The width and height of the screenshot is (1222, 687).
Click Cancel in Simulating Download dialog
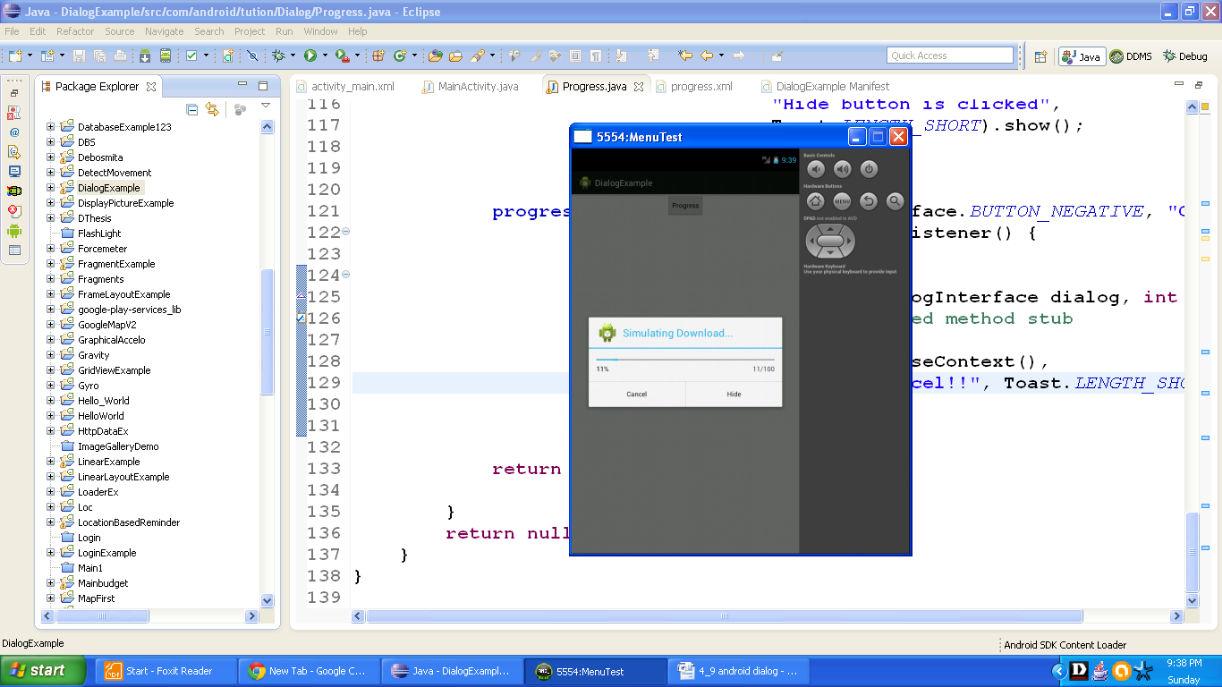(637, 394)
